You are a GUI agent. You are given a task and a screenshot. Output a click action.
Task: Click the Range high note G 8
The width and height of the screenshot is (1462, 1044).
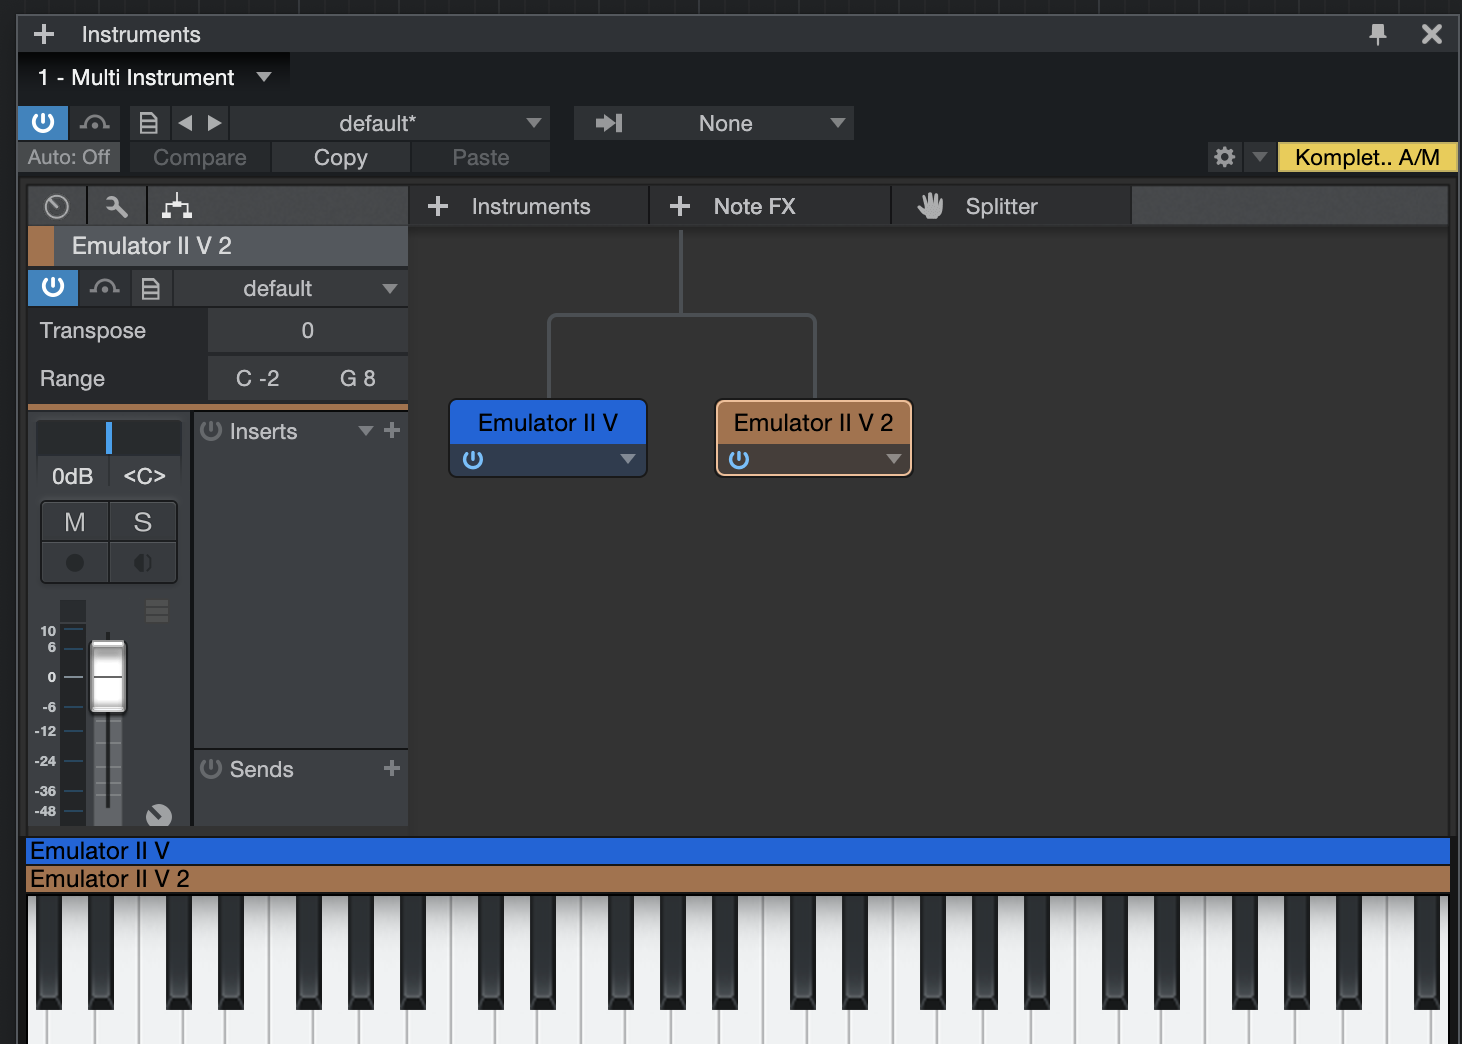point(358,378)
